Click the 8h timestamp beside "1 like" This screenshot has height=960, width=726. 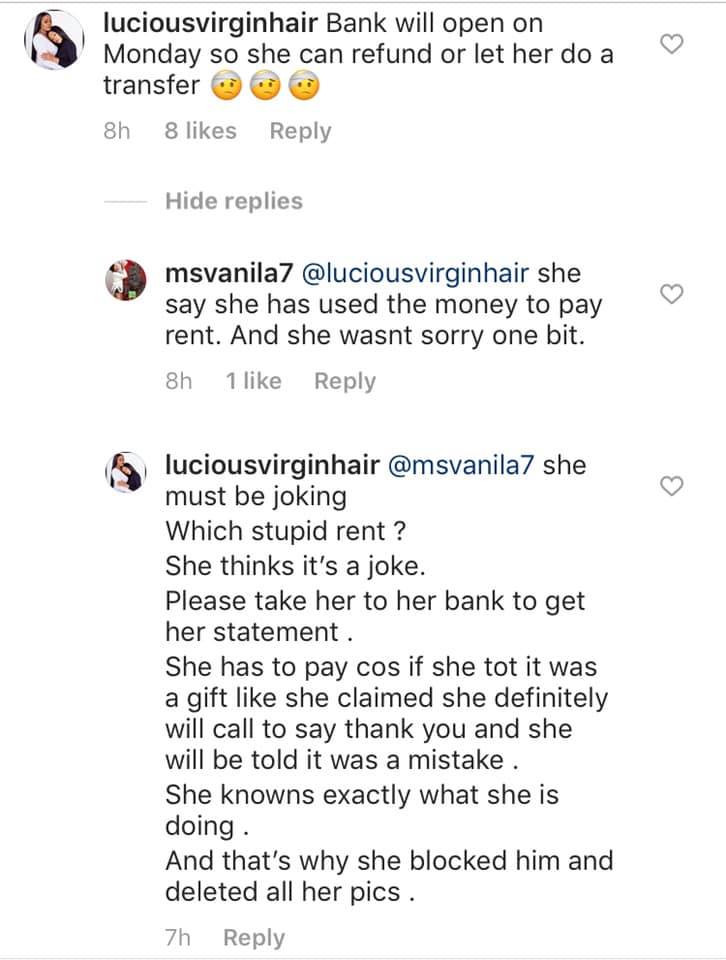(179, 381)
